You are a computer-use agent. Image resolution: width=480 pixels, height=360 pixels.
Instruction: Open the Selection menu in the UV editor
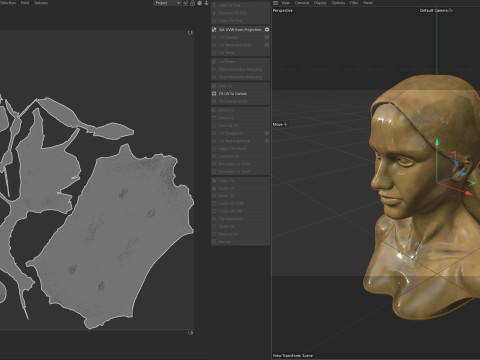[8, 3]
